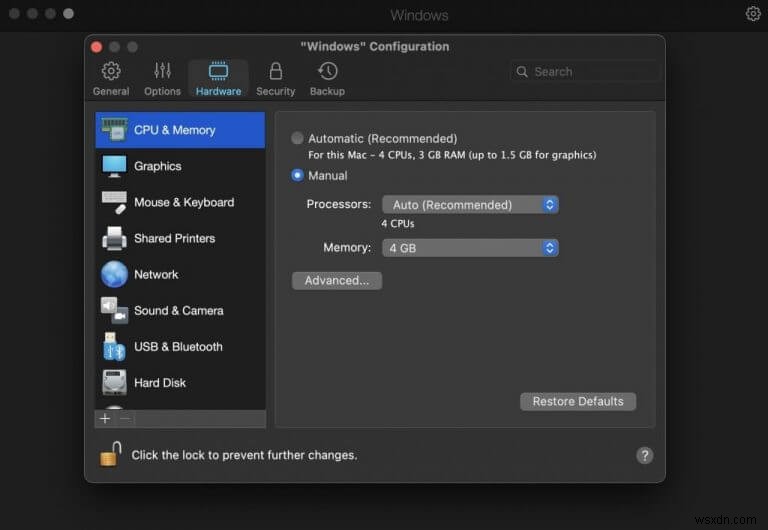This screenshot has height=530, width=768.
Task: Close the Configuration window with red button
Action: [x=96, y=47]
